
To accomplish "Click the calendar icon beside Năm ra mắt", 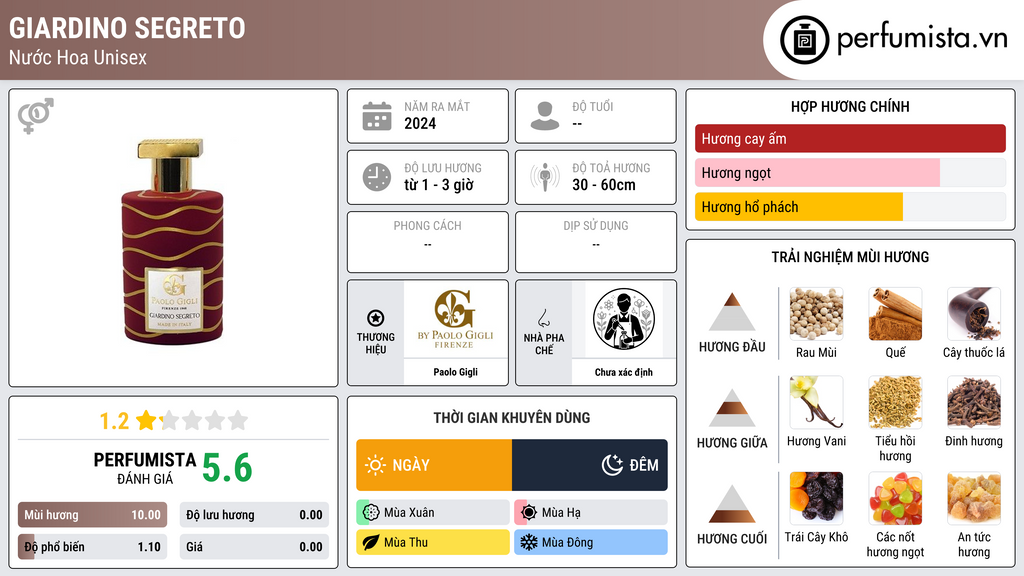I will click(377, 116).
